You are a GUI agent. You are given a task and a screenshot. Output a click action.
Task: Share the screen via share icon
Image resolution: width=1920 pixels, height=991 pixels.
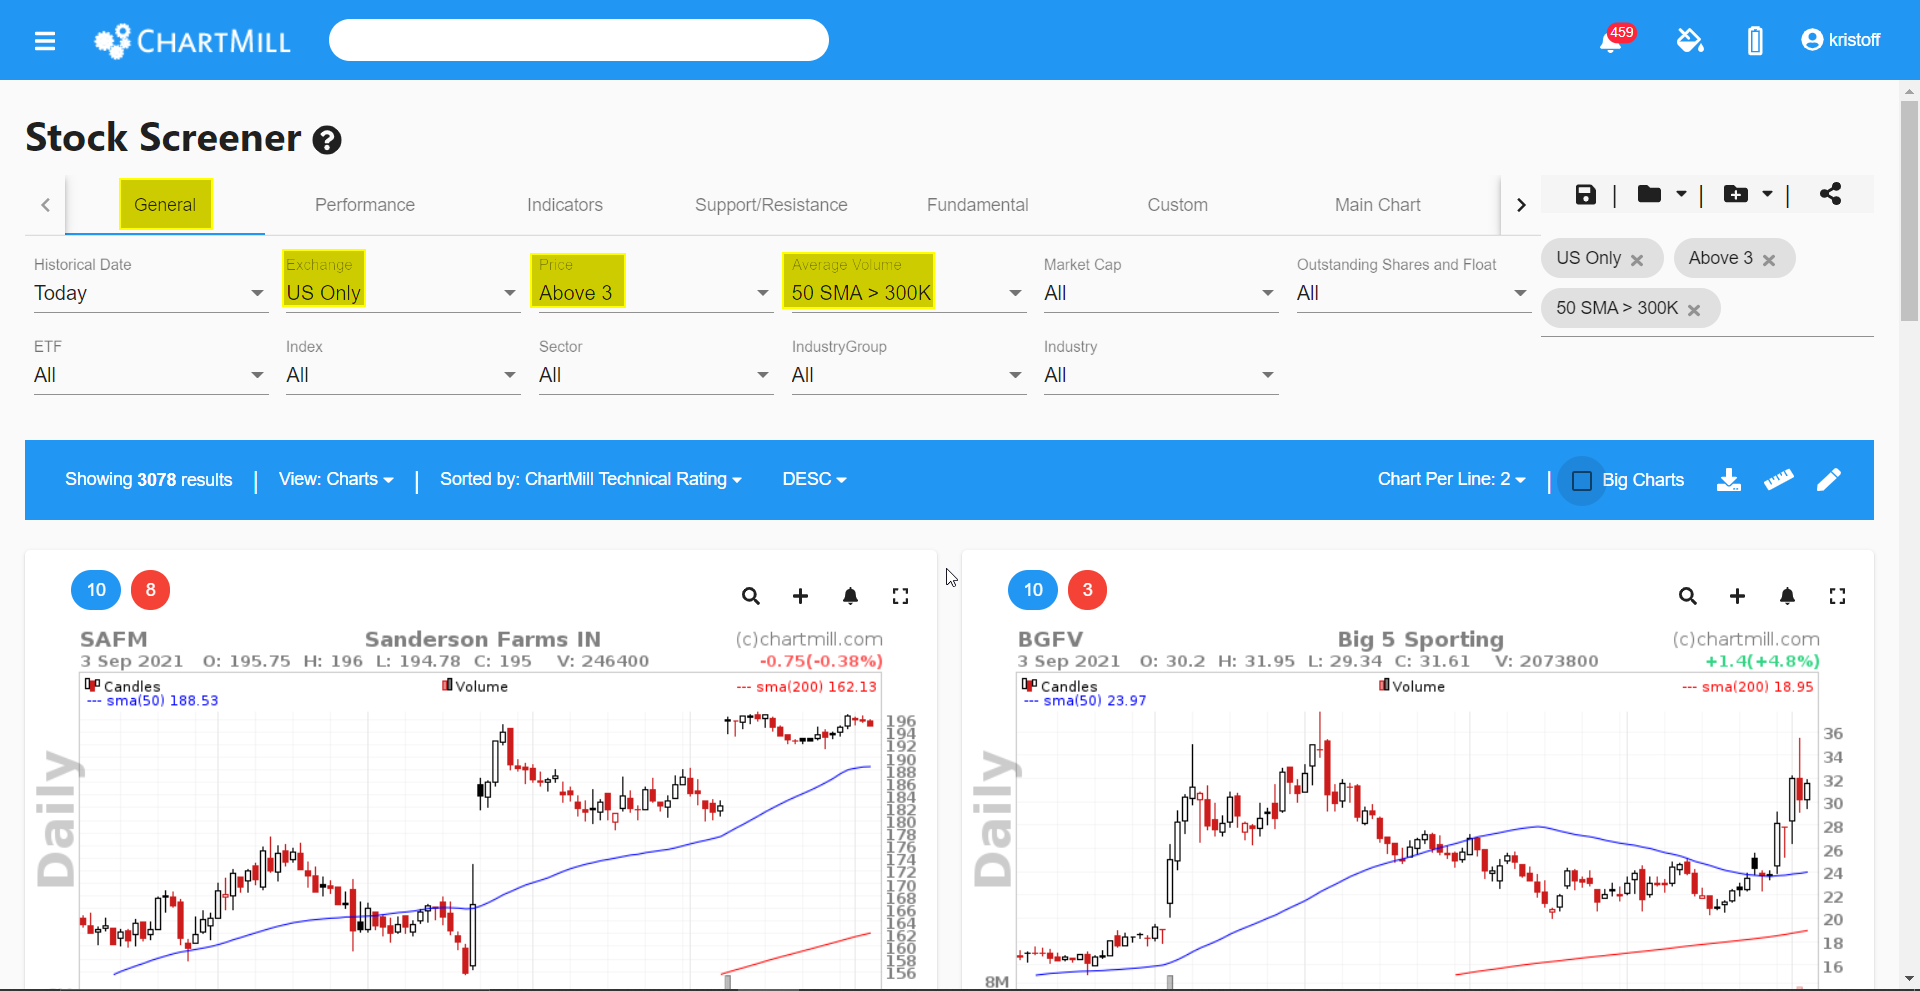(x=1830, y=194)
